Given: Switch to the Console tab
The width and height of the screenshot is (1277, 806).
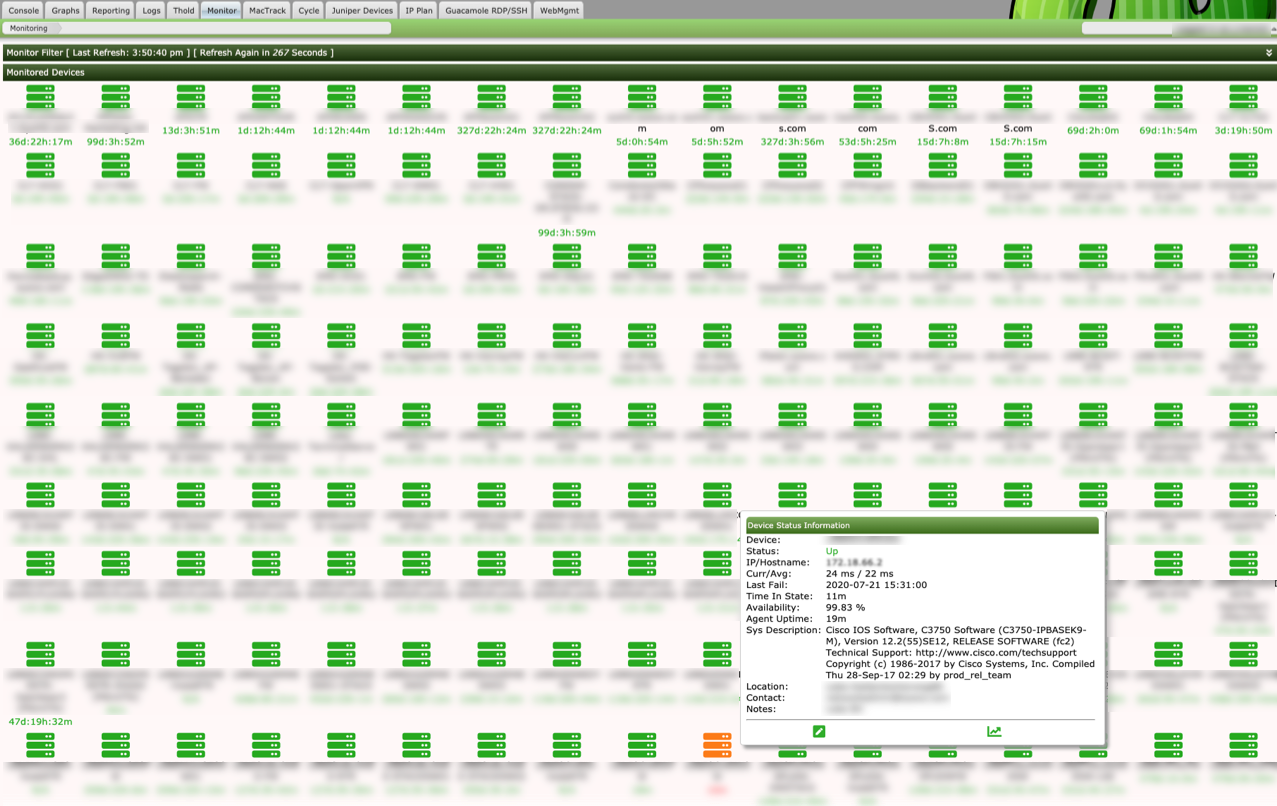Looking at the screenshot, I should [x=24, y=11].
